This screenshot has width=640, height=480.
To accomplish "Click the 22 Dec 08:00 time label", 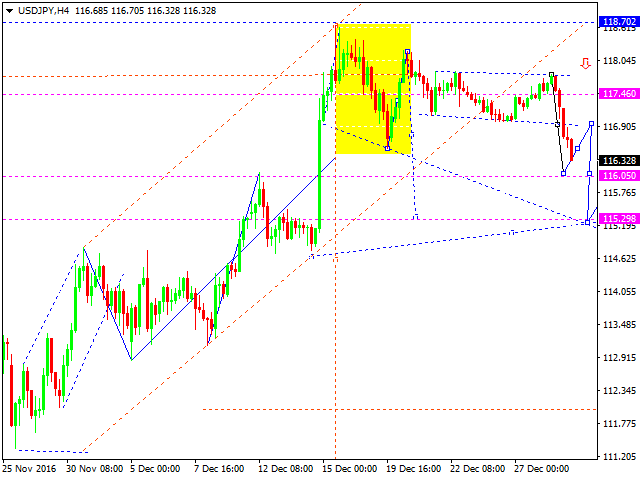I will (x=478, y=469).
